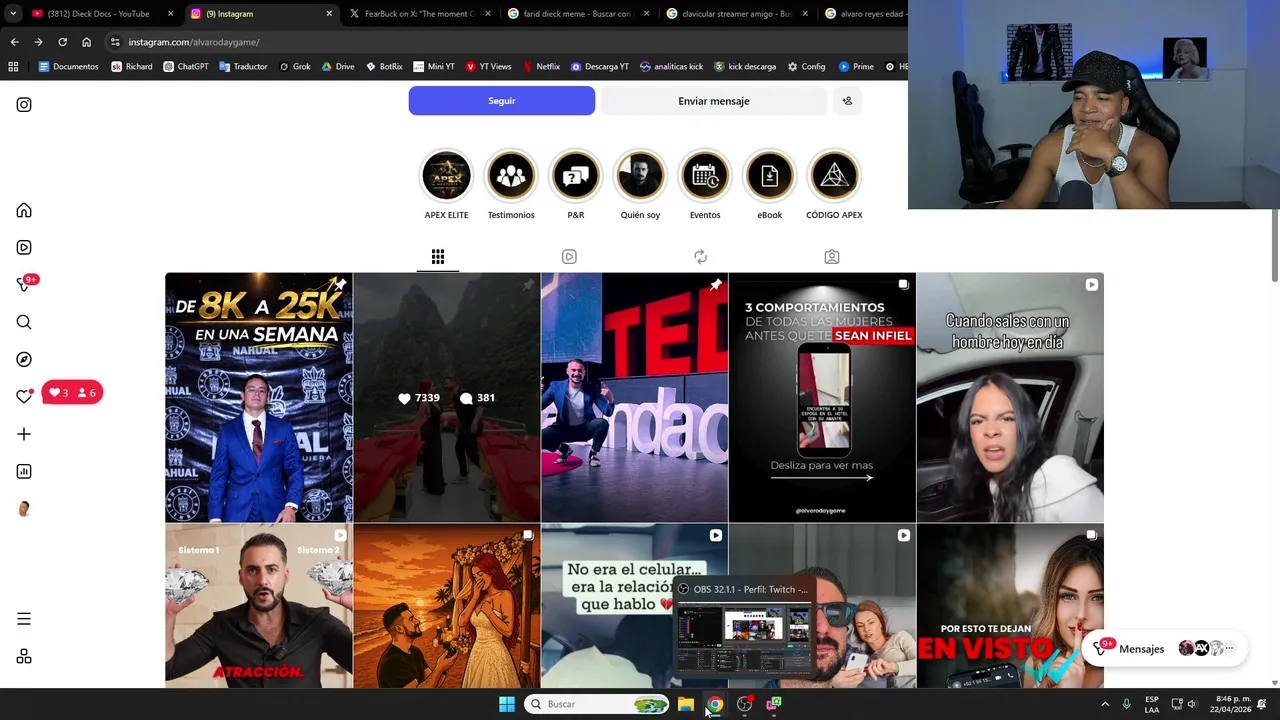Viewport: 1280px width, 720px height.
Task: Open the notifications heart icon
Action: [x=24, y=397]
